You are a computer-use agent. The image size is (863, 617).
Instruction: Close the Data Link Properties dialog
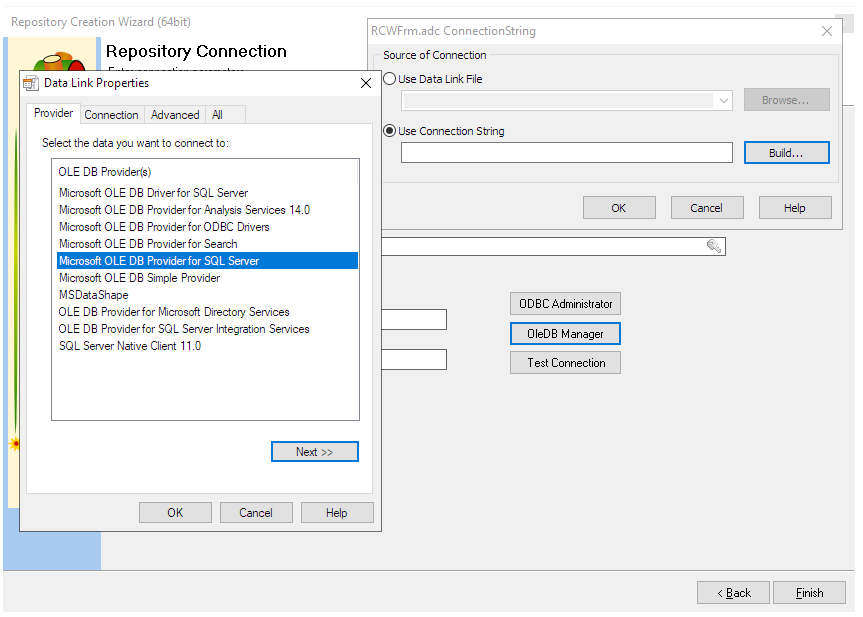[366, 83]
